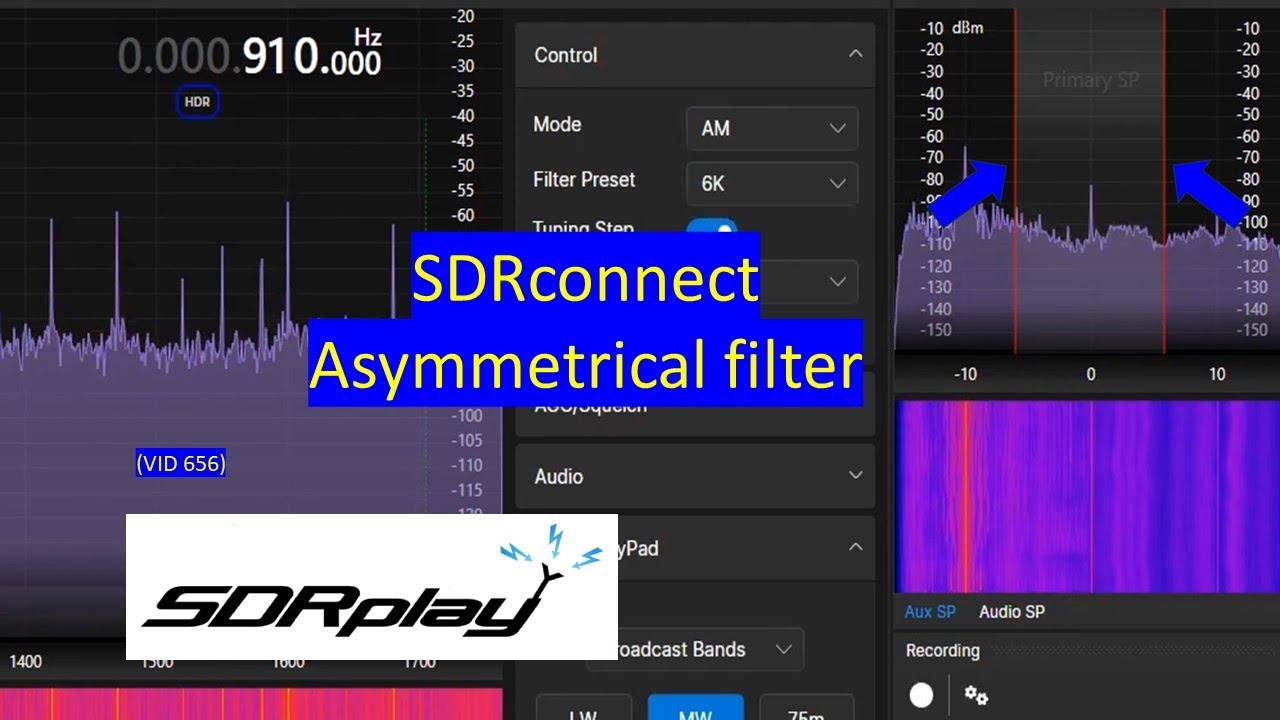Click the aux spectrum waterfall display
The image size is (1280, 720).
(1087, 496)
